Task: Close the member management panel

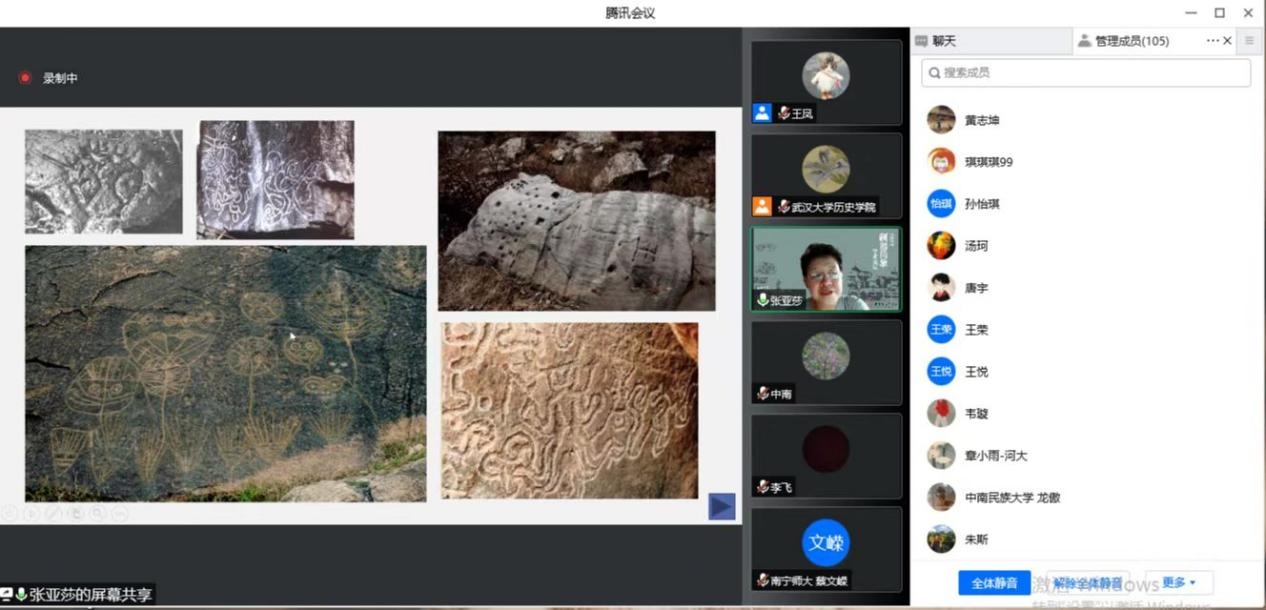Action: tap(1227, 41)
